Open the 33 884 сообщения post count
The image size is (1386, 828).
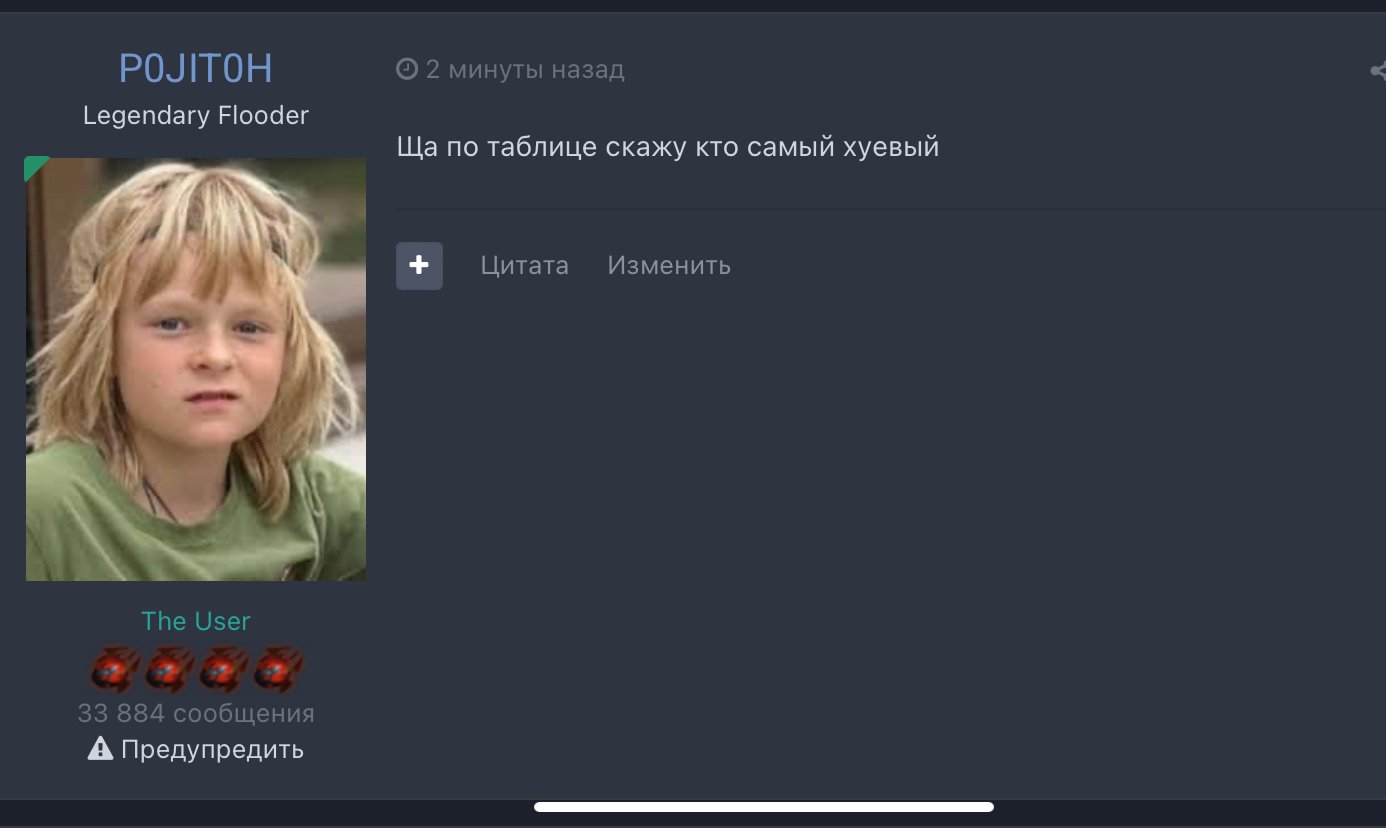pyautogui.click(x=196, y=713)
